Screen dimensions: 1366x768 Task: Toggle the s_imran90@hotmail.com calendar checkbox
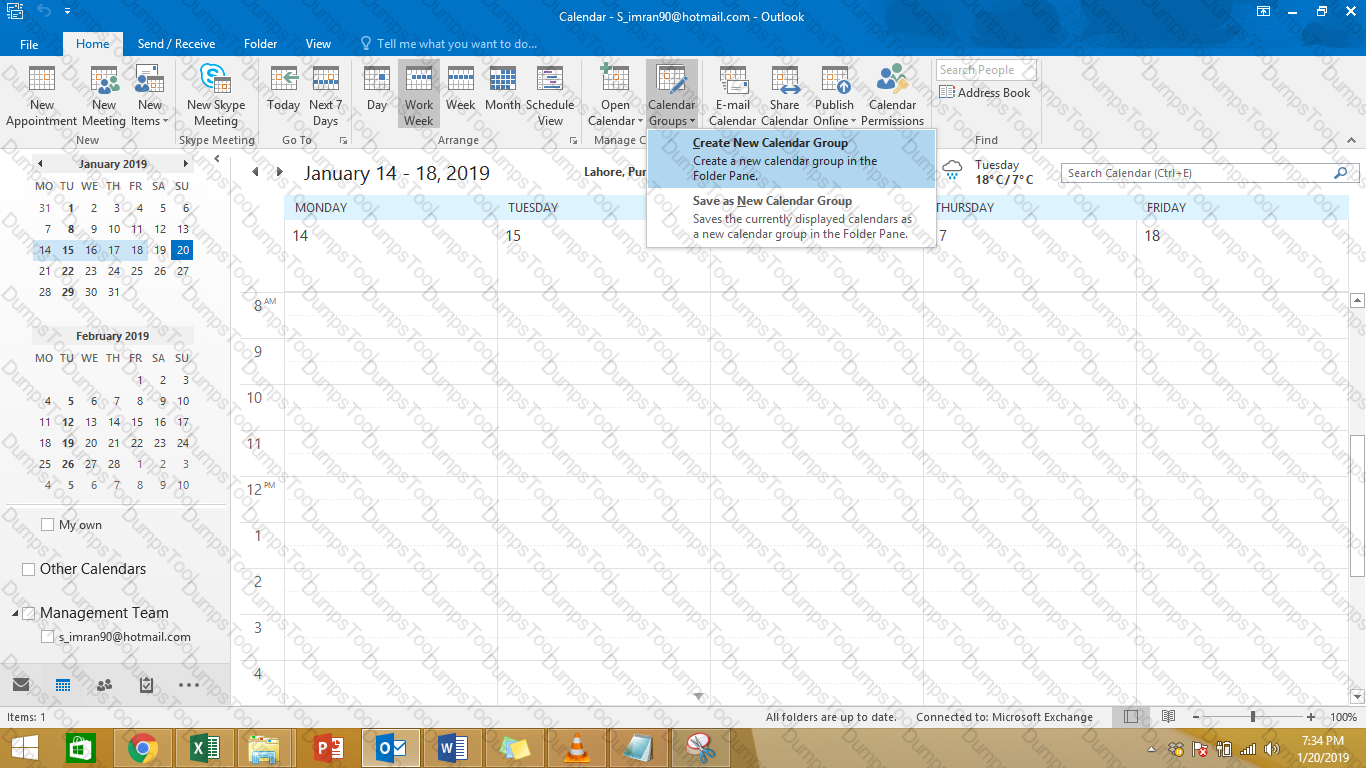(48, 637)
